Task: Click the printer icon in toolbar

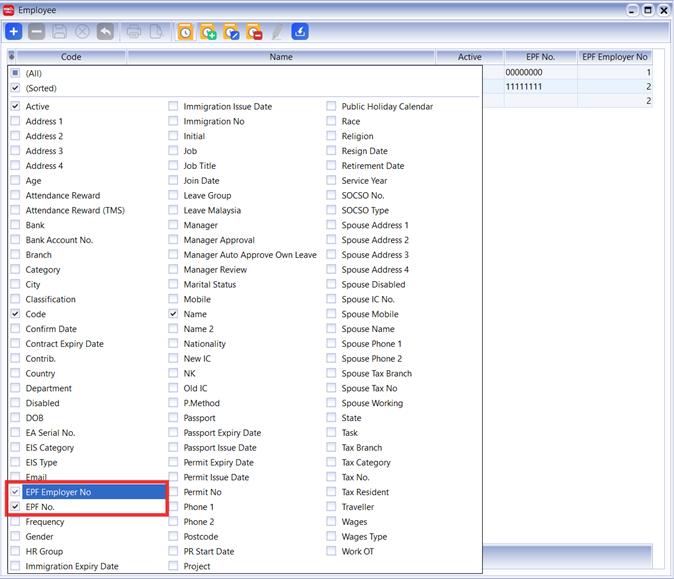Action: 134,32
